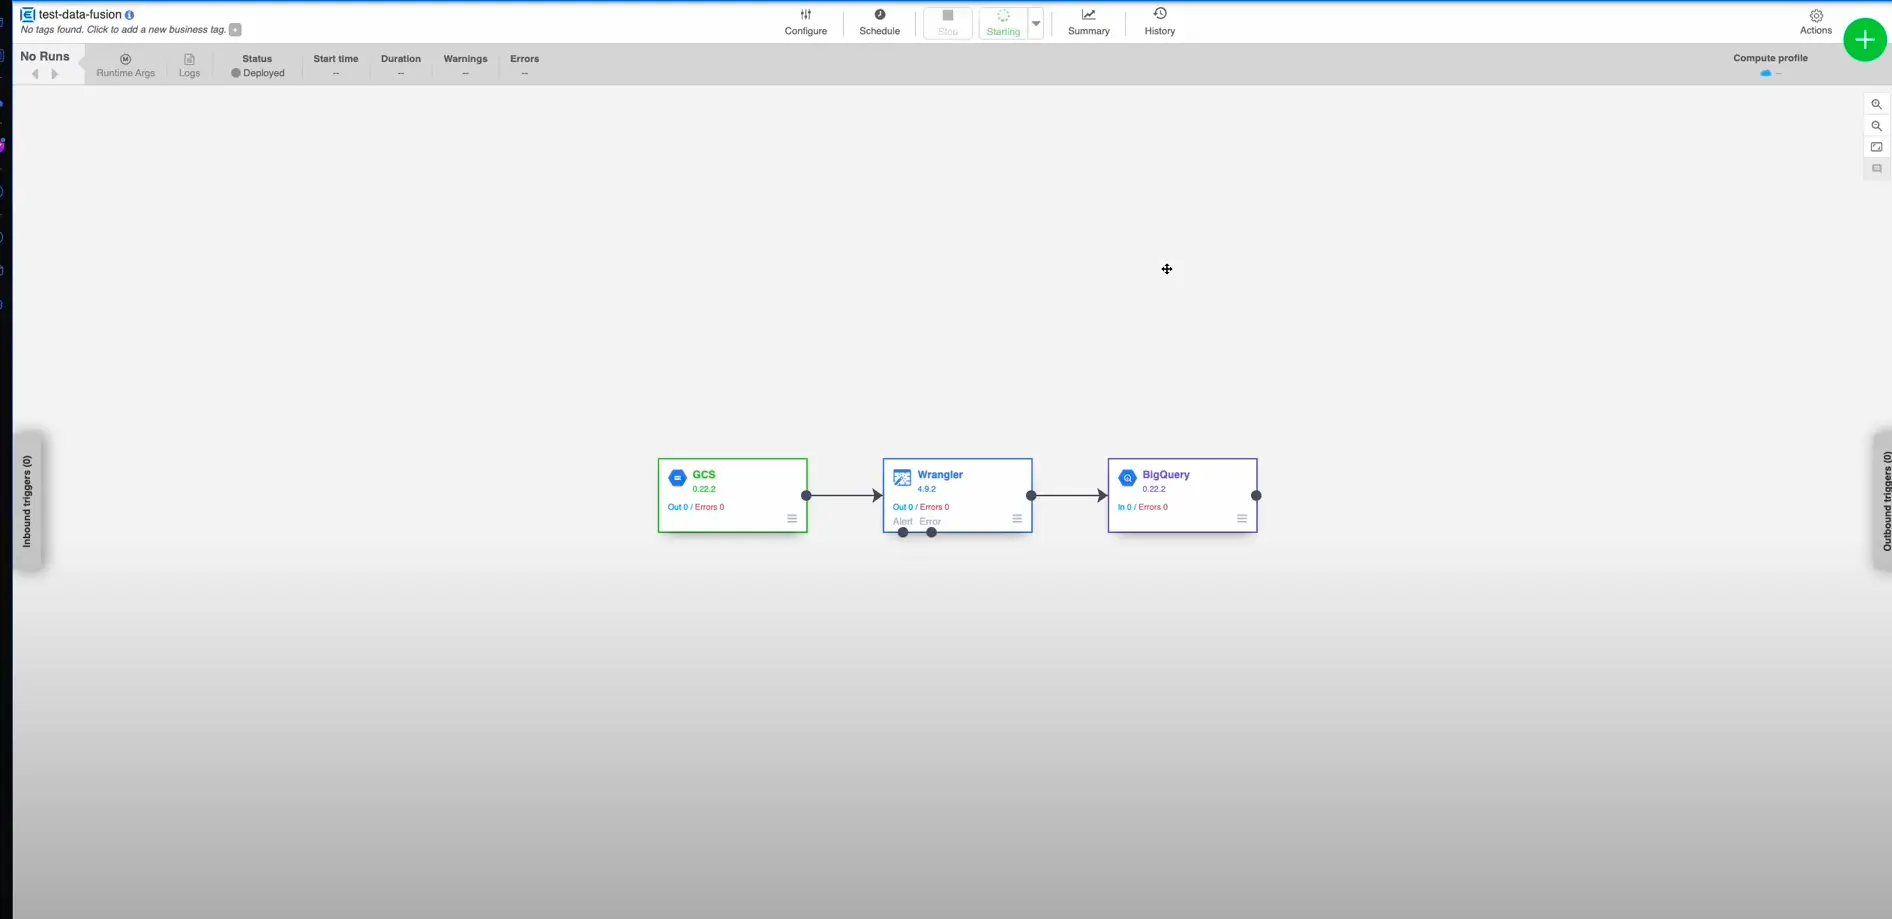Expand the Outbound triggers panel
This screenshot has width=1892, height=919.
click(1883, 501)
